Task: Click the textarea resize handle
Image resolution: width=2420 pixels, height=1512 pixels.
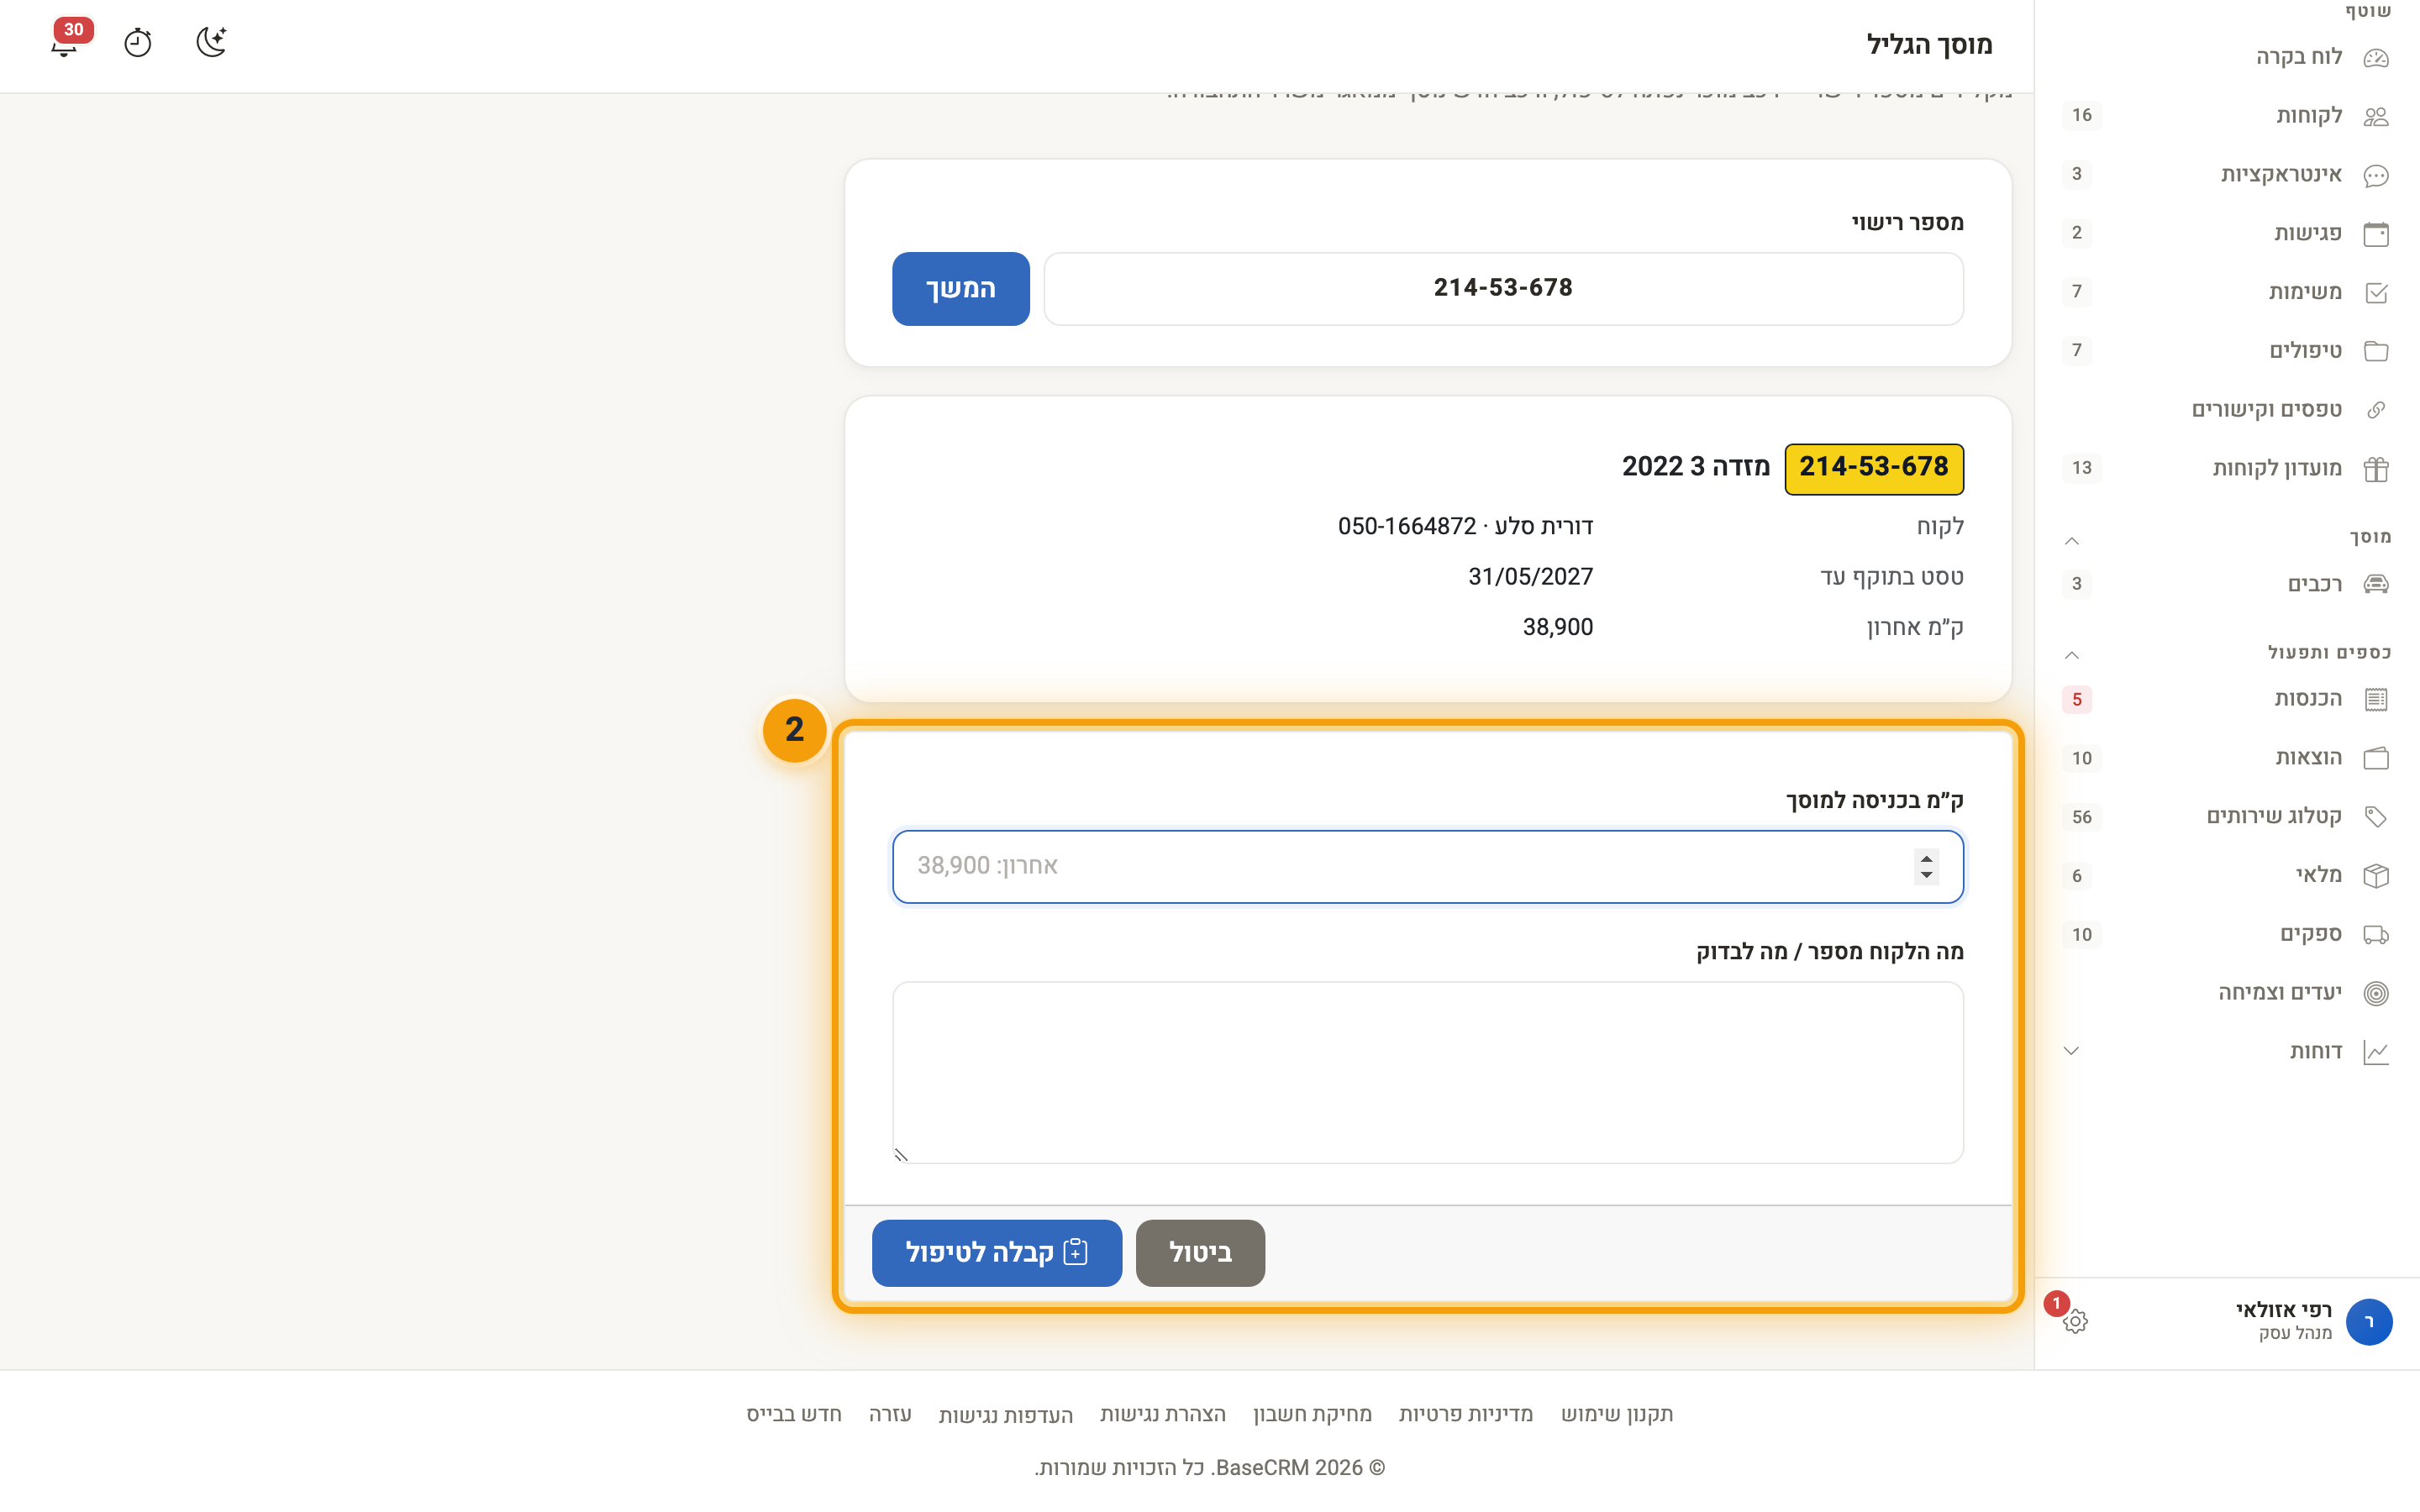Action: 901,1155
